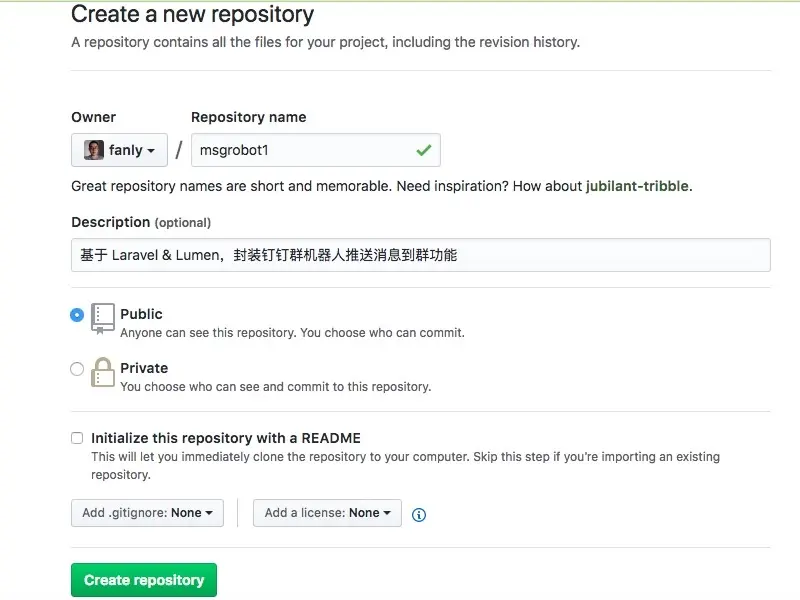The height and width of the screenshot is (600, 800).
Task: Click the green checkmark in repository name
Action: [423, 150]
